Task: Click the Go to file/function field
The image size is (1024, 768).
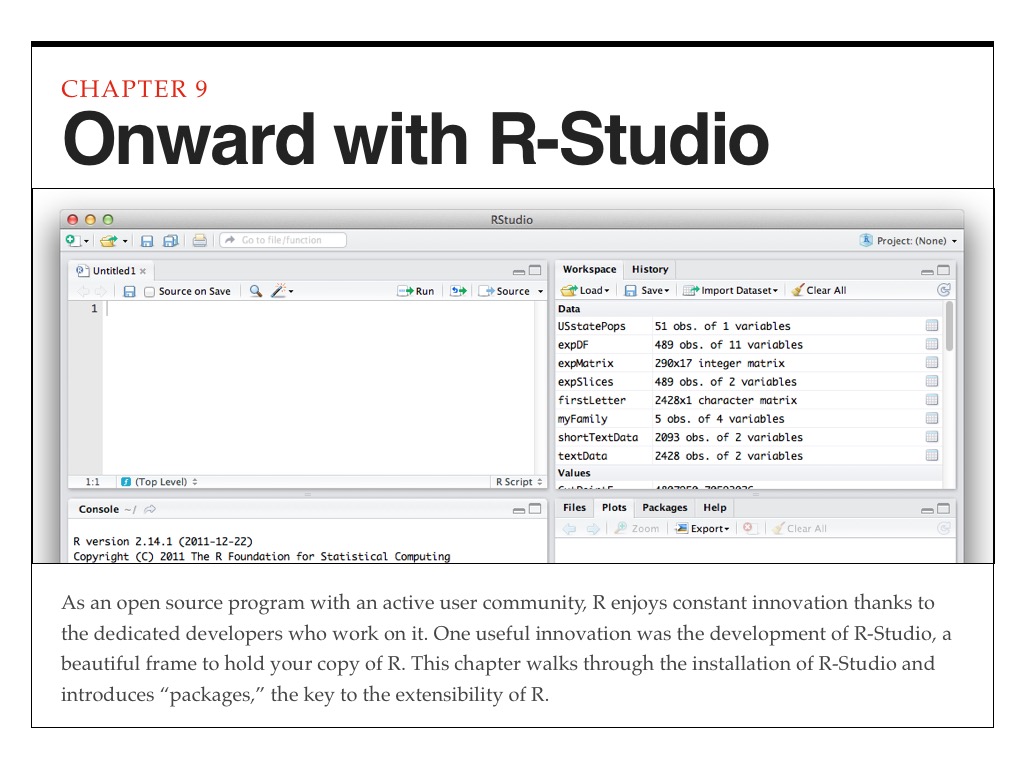Action: [283, 240]
